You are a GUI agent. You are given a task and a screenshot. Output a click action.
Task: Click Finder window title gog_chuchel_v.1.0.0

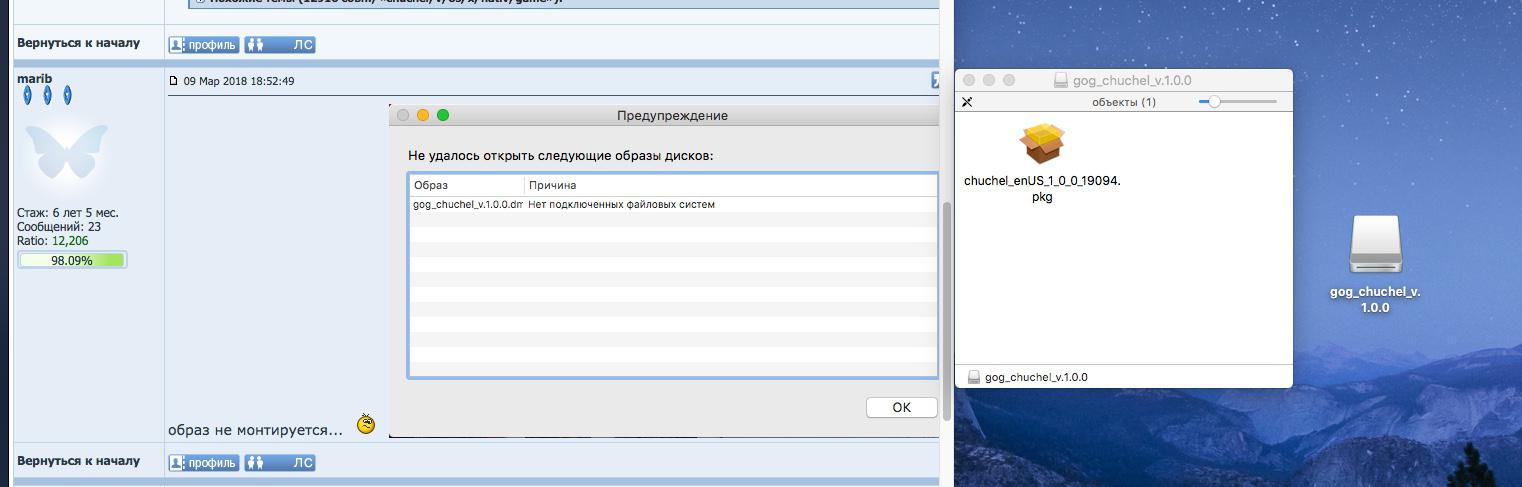click(x=1131, y=80)
